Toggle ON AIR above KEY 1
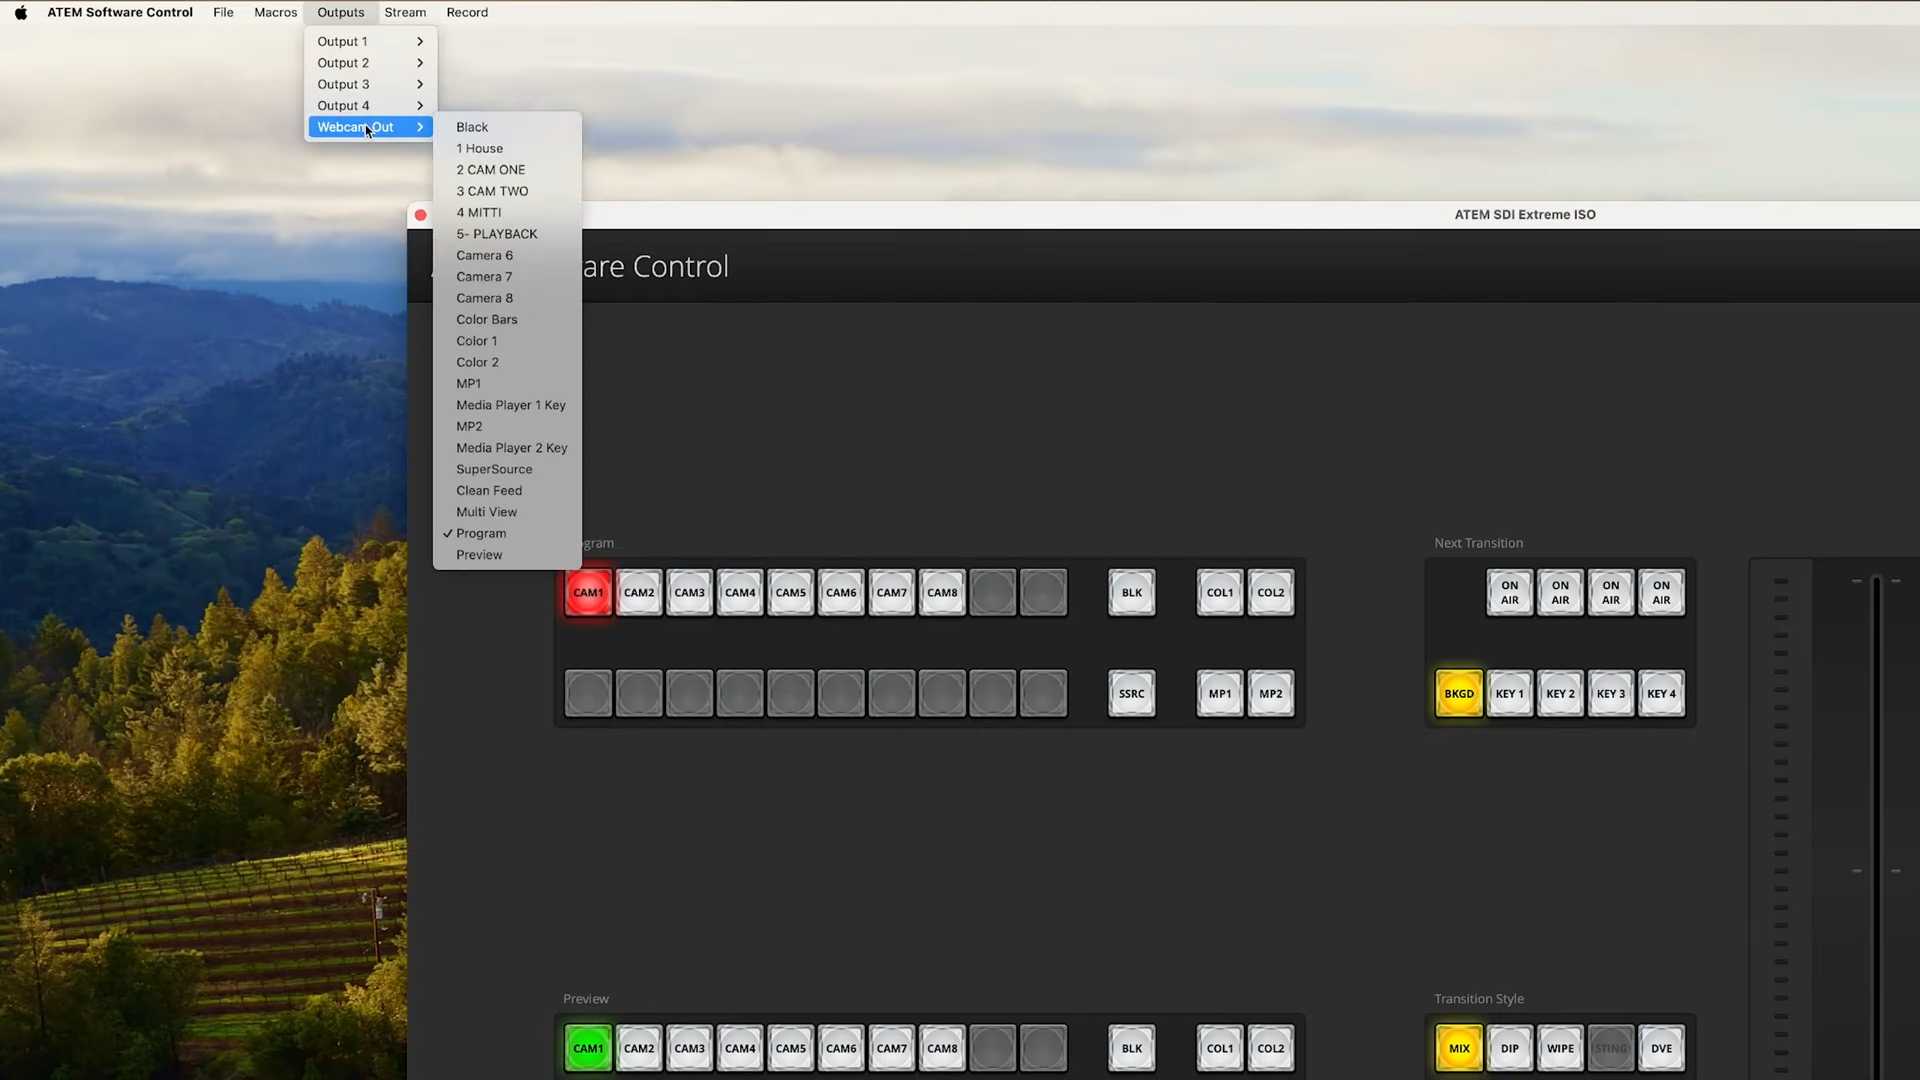1920x1080 pixels. point(1510,593)
